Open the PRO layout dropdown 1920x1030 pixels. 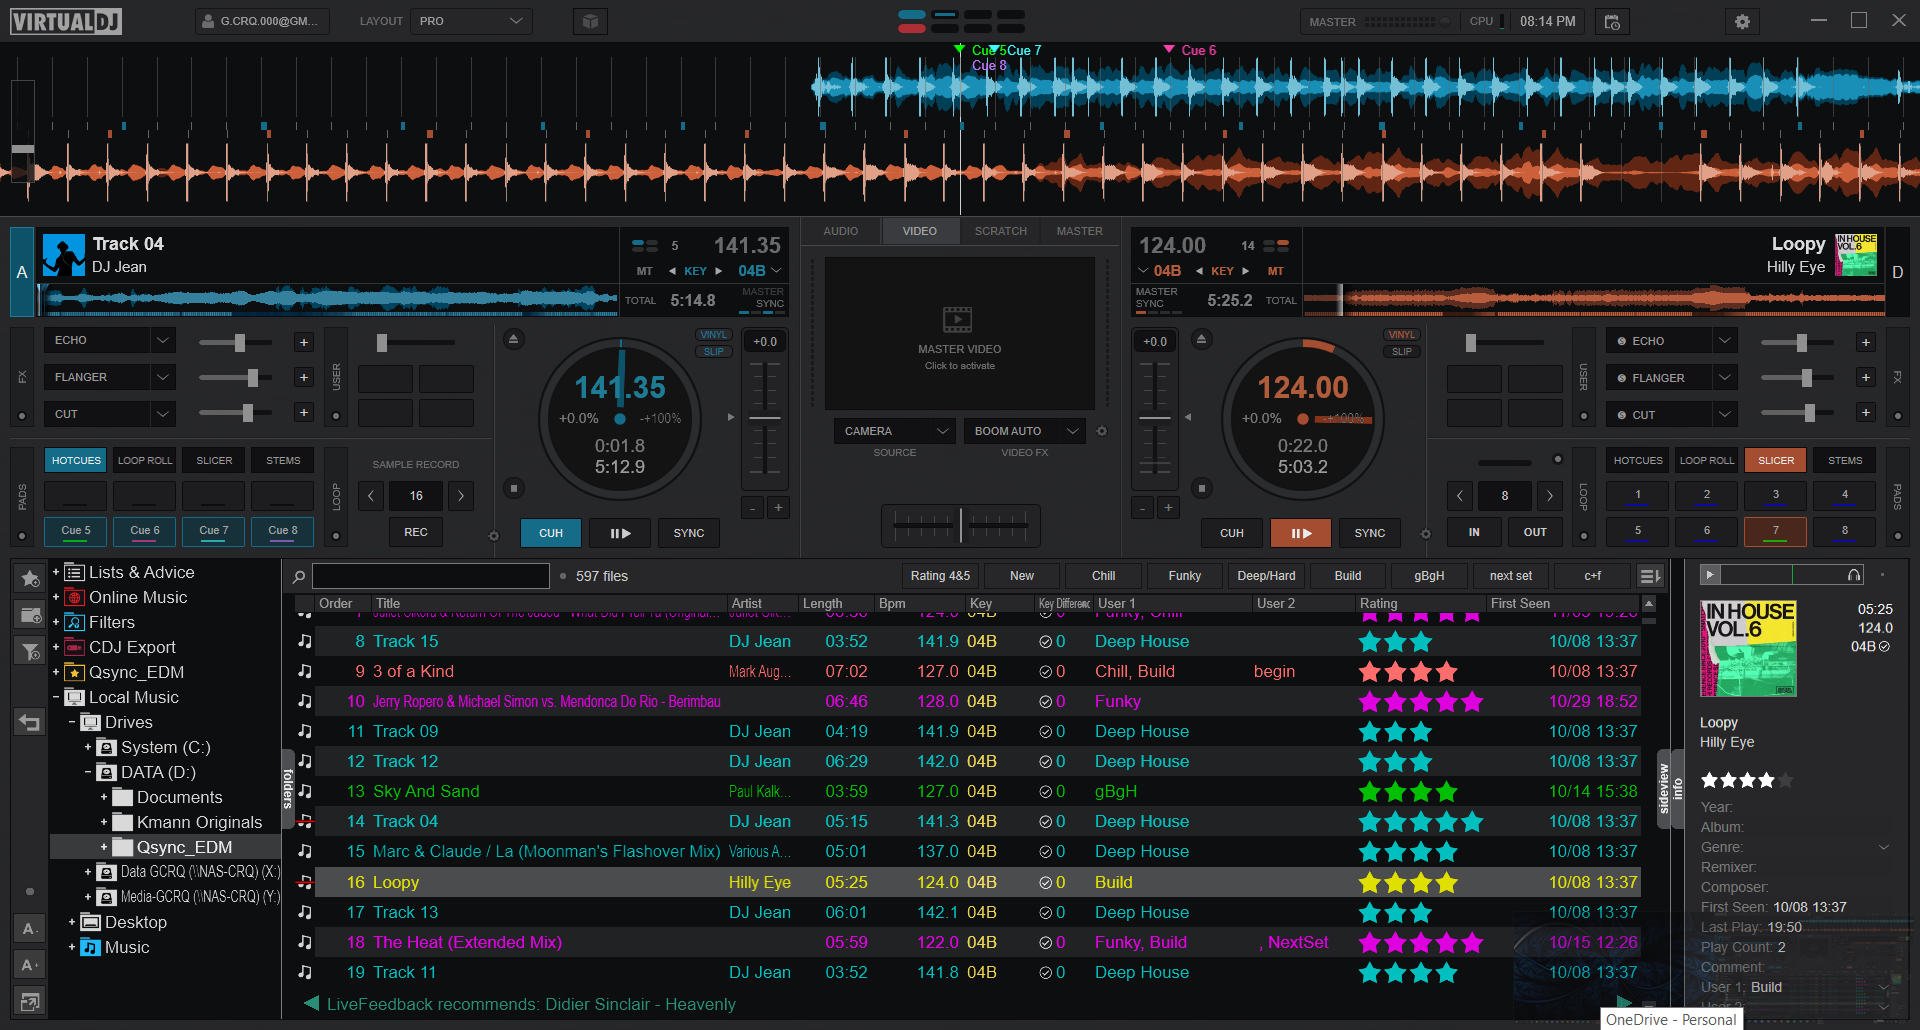point(471,21)
